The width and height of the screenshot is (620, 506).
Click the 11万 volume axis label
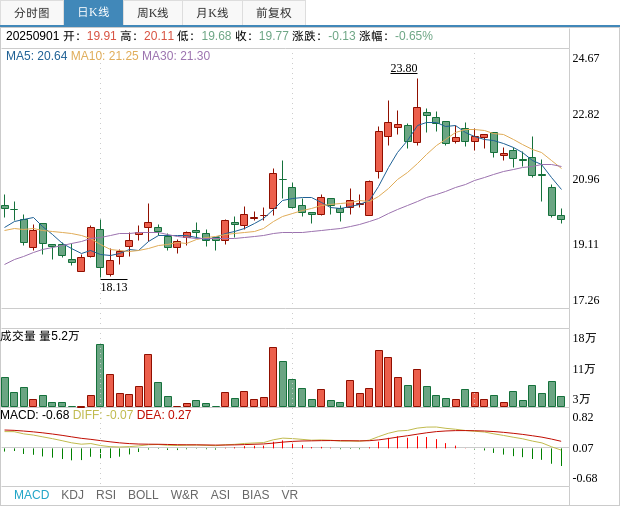pyautogui.click(x=583, y=369)
